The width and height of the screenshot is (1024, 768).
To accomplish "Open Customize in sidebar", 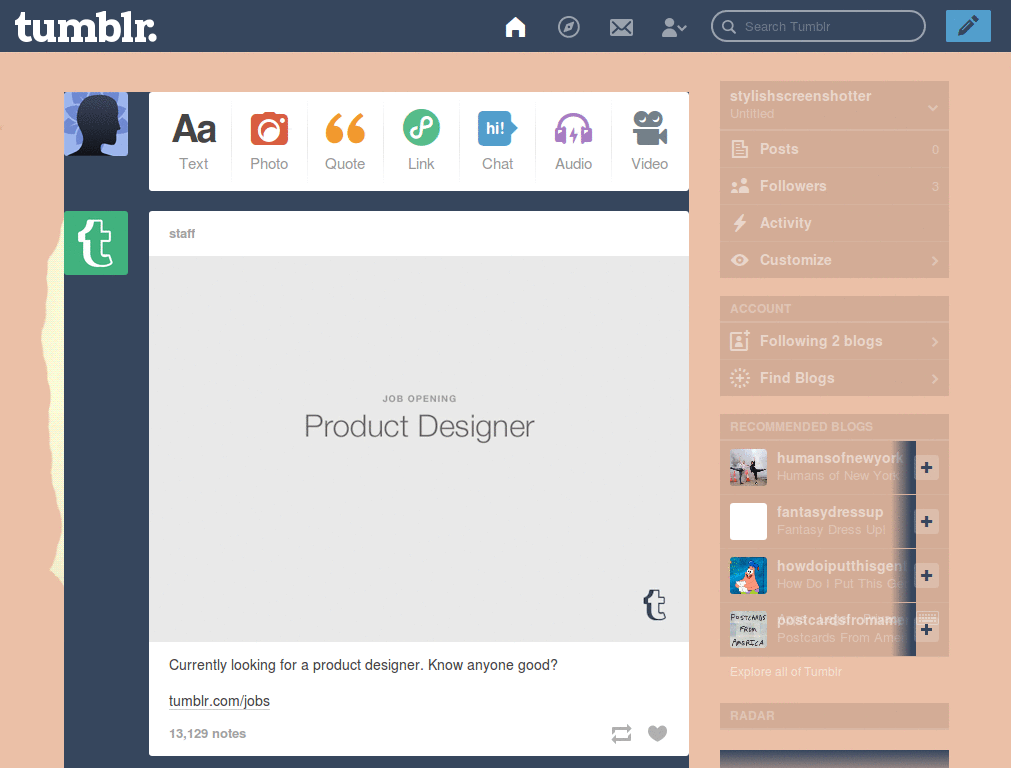I will 834,260.
